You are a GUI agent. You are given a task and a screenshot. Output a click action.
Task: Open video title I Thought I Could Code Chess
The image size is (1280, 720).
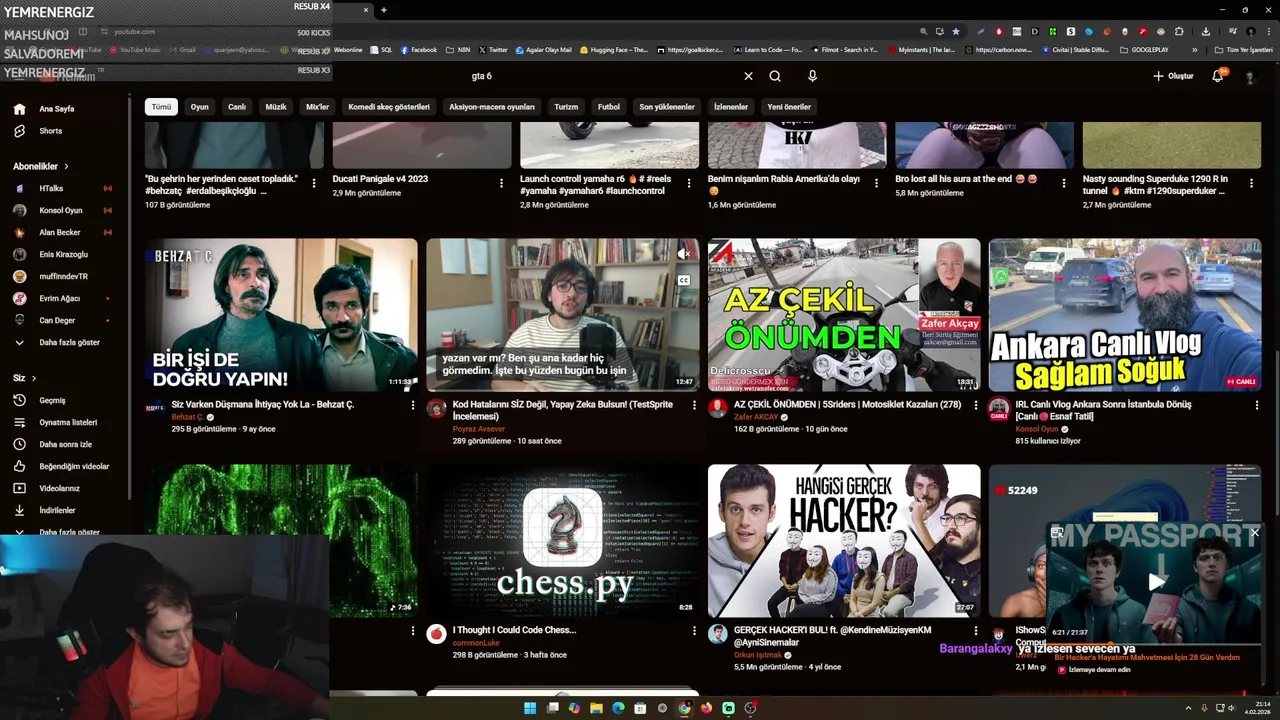(x=515, y=630)
